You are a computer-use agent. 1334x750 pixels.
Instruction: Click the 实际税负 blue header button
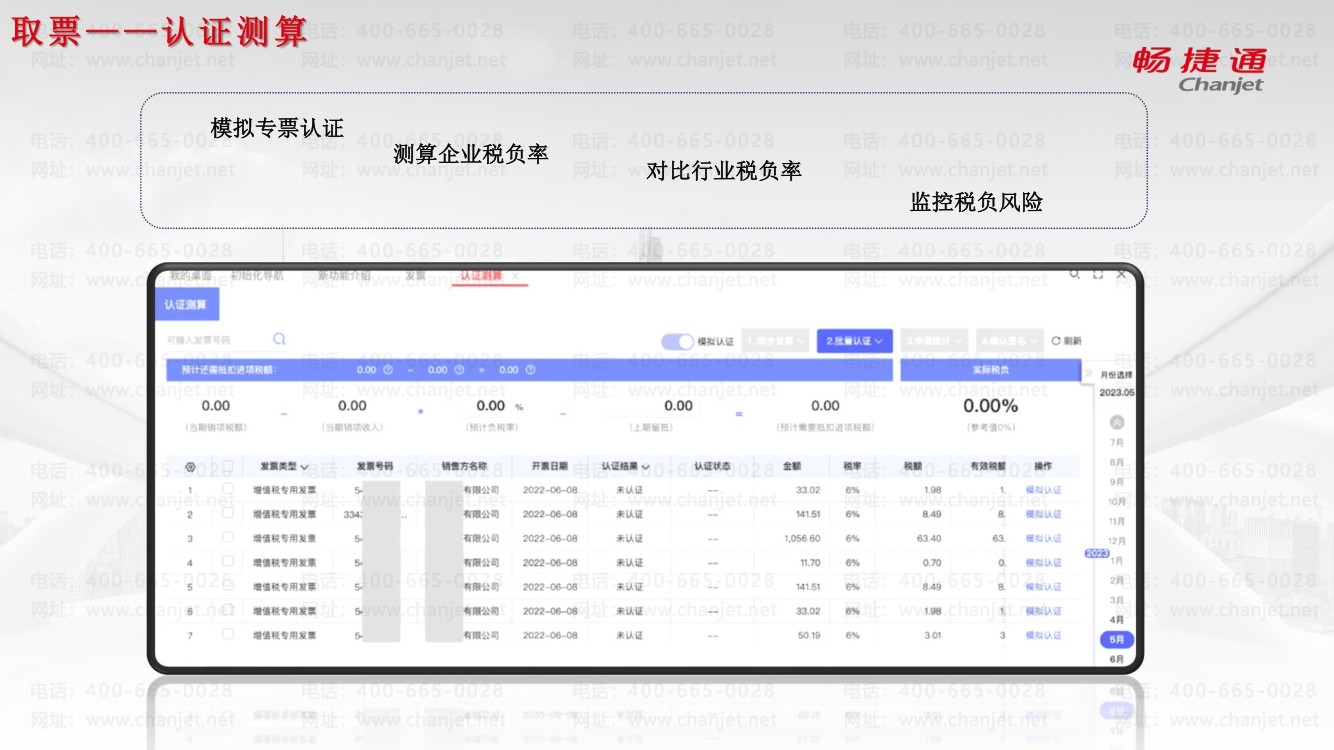[x=990, y=370]
